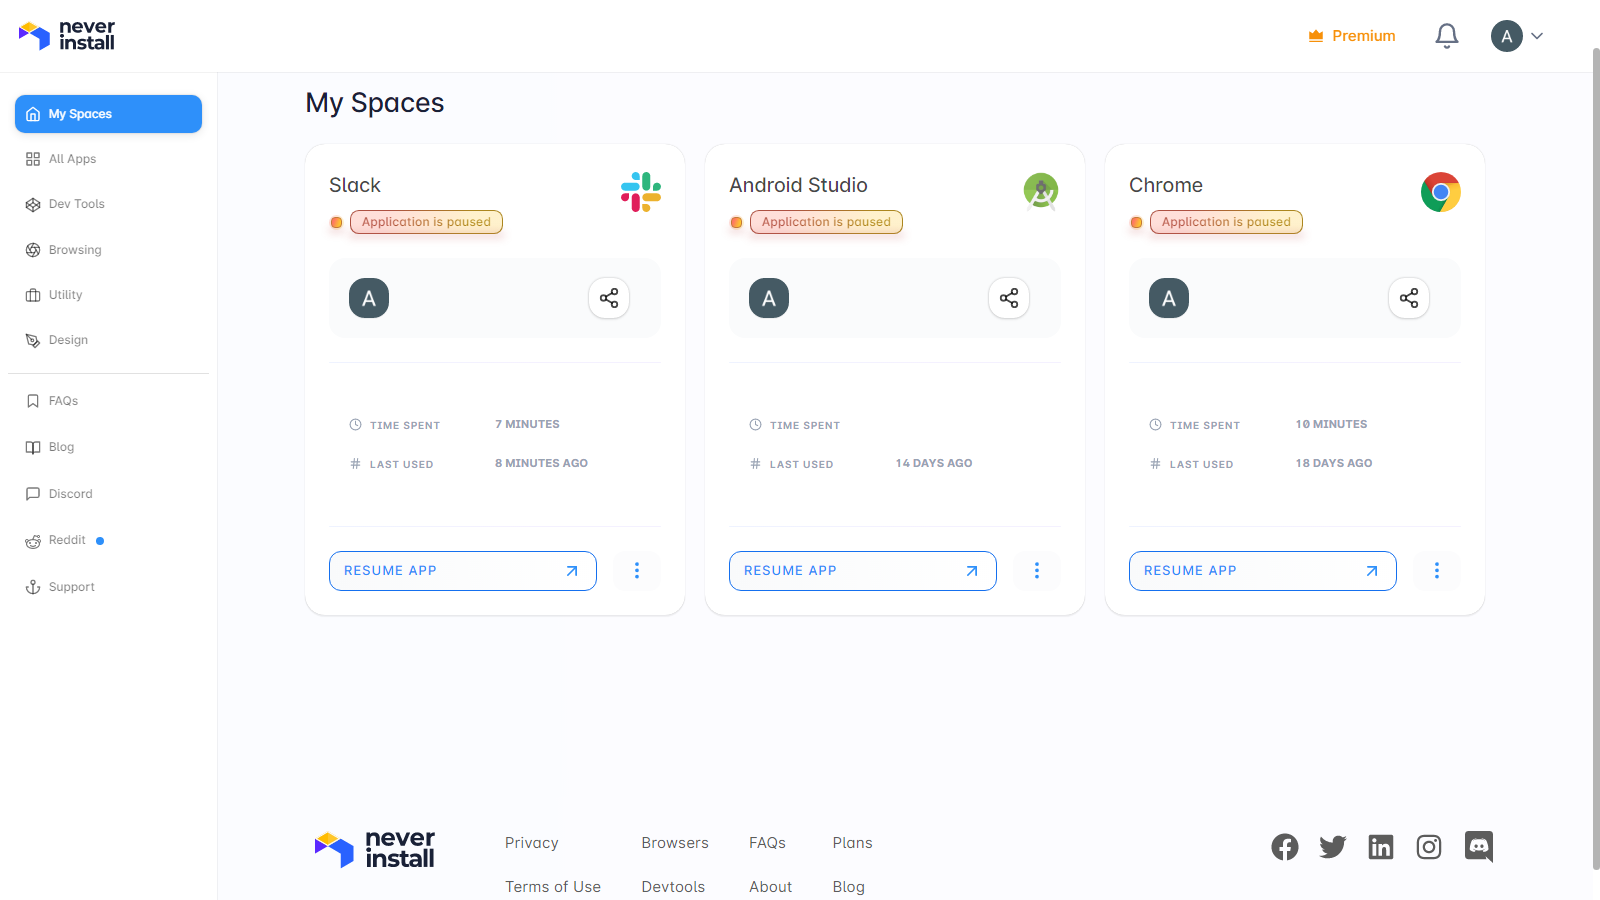Open Devtools footer link
Image resolution: width=1600 pixels, height=900 pixels.
(x=673, y=887)
